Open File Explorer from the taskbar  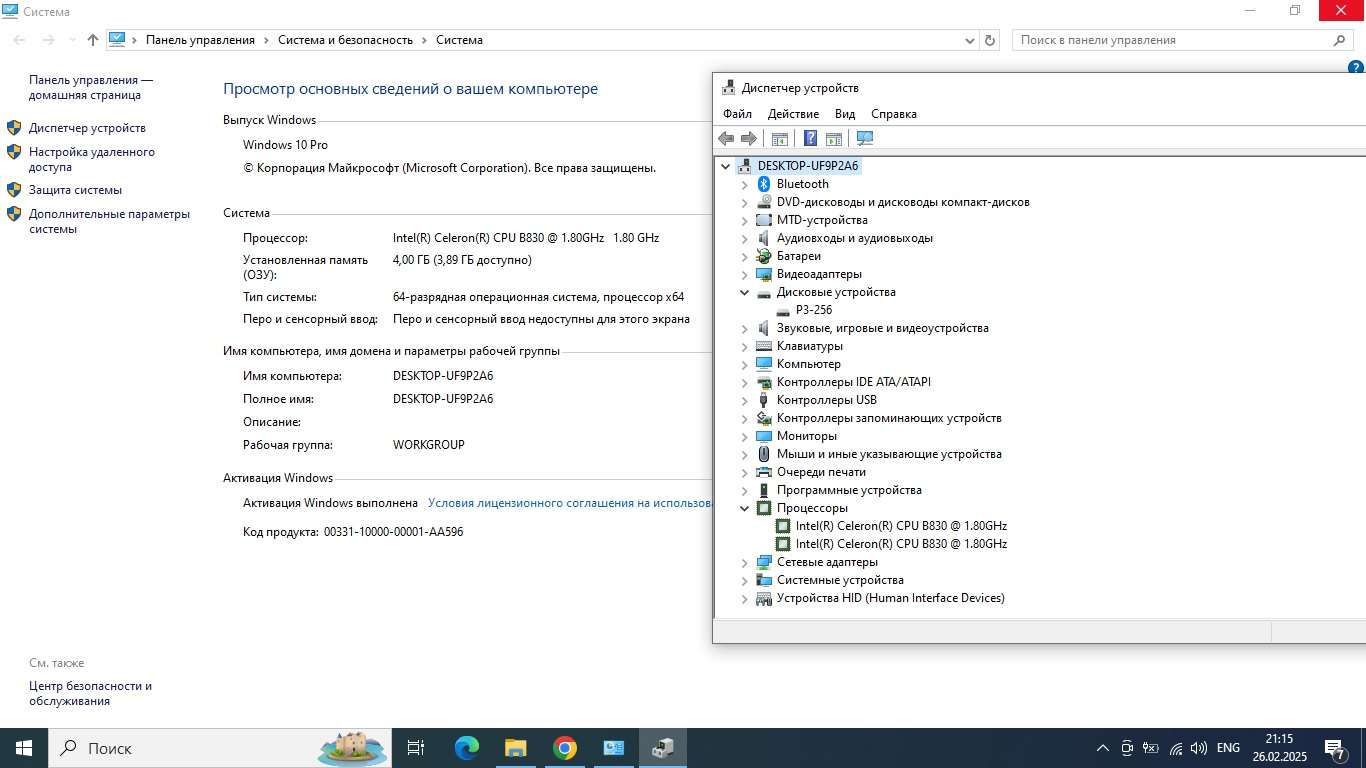pyautogui.click(x=516, y=748)
